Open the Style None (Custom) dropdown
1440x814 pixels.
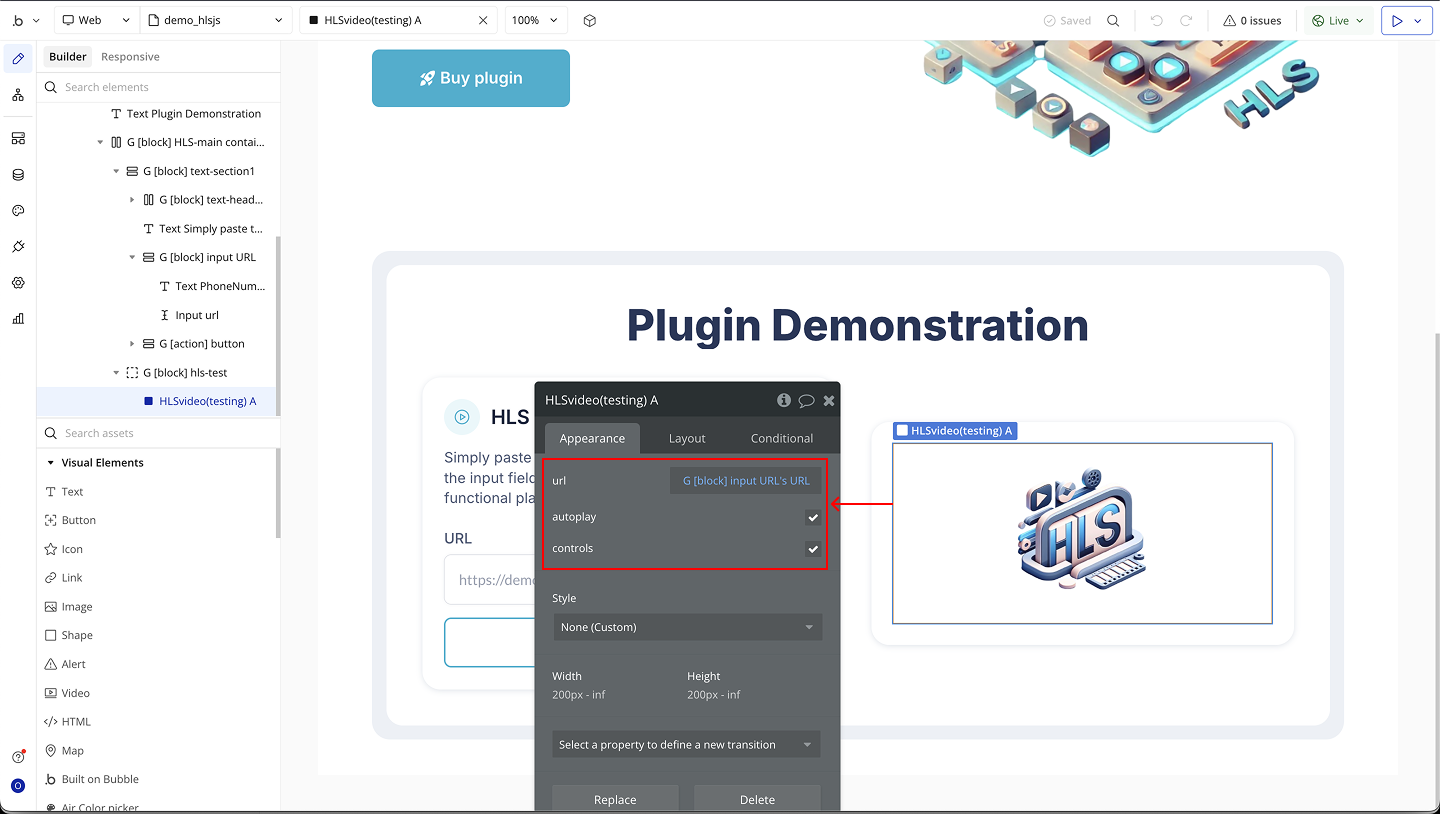click(x=688, y=627)
